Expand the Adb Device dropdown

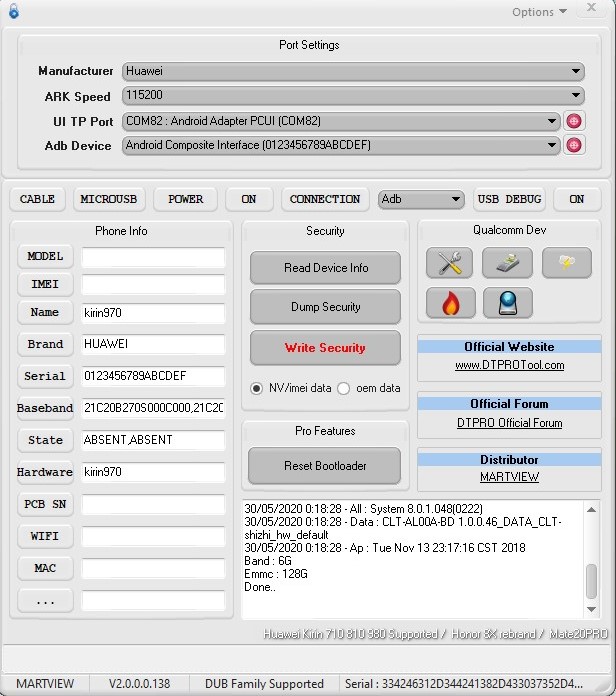tap(341, 145)
